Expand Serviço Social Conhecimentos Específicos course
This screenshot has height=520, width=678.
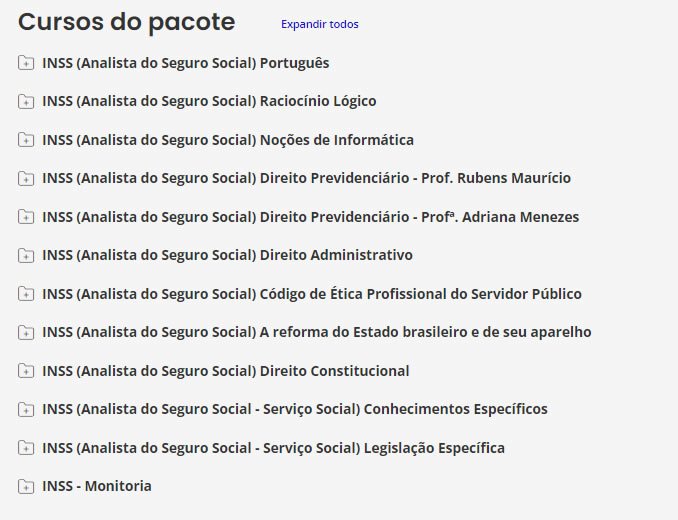[x=295, y=409]
